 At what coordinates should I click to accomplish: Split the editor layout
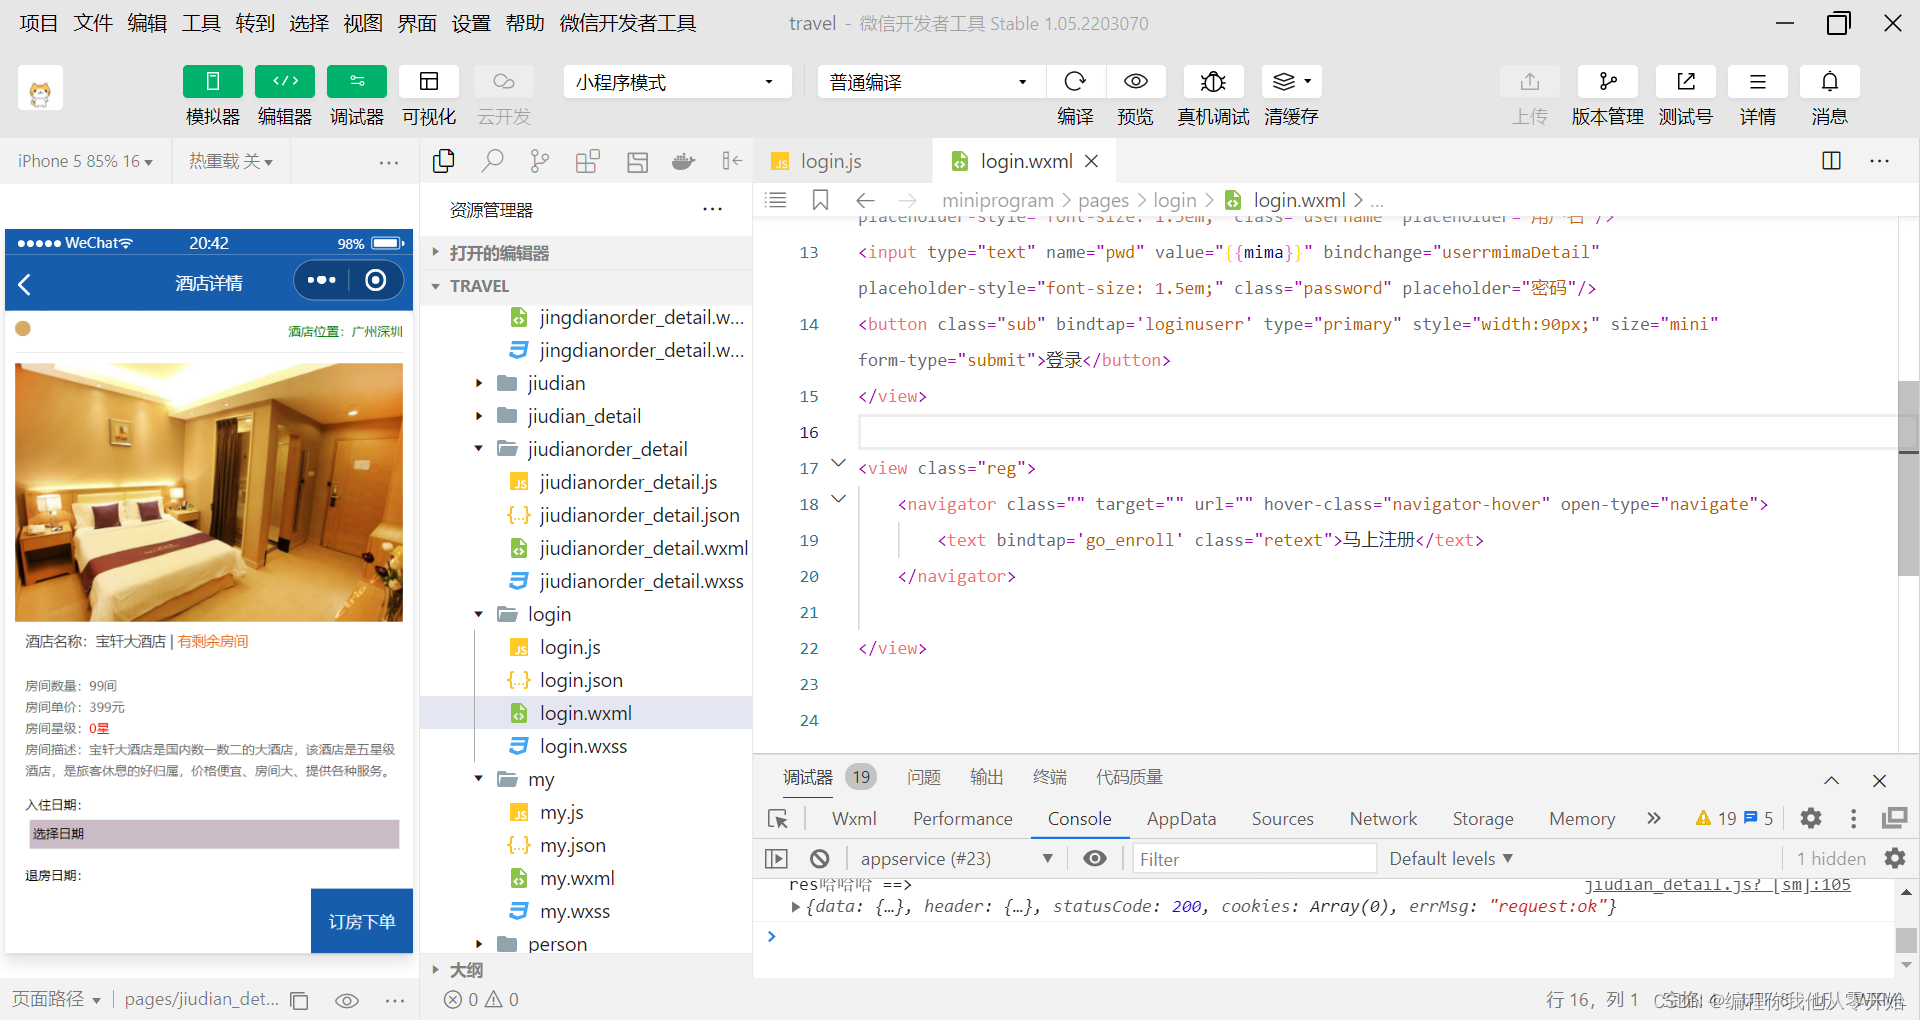[1832, 161]
